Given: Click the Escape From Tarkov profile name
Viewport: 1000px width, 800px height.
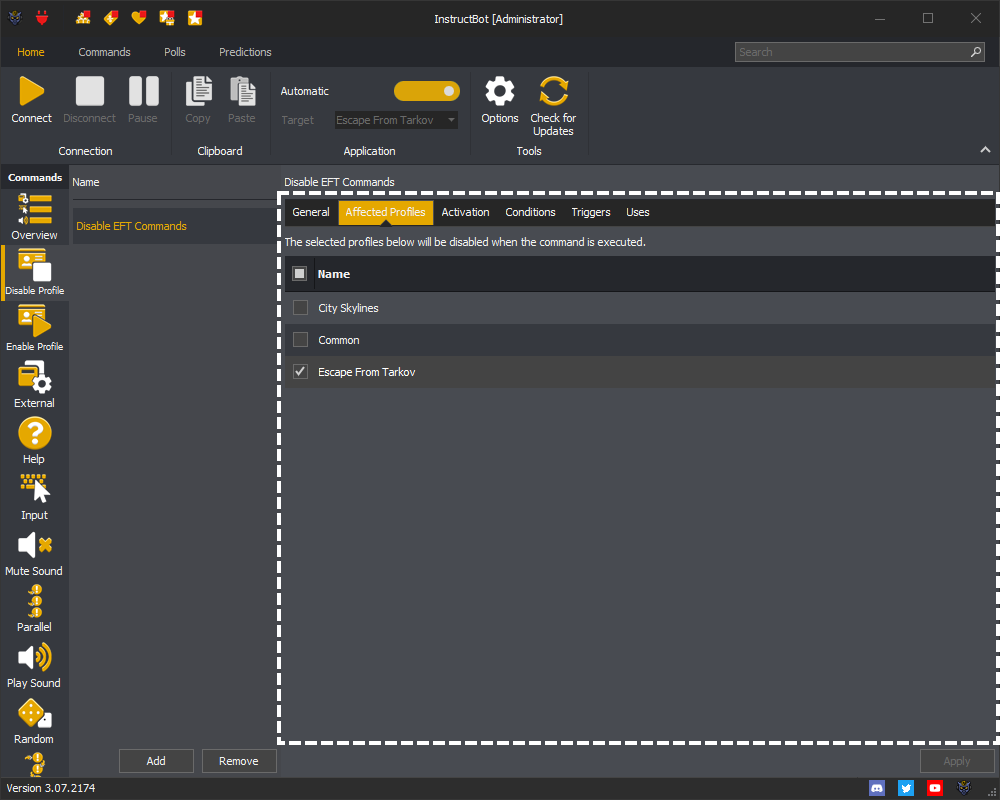Looking at the screenshot, I should 367,372.
